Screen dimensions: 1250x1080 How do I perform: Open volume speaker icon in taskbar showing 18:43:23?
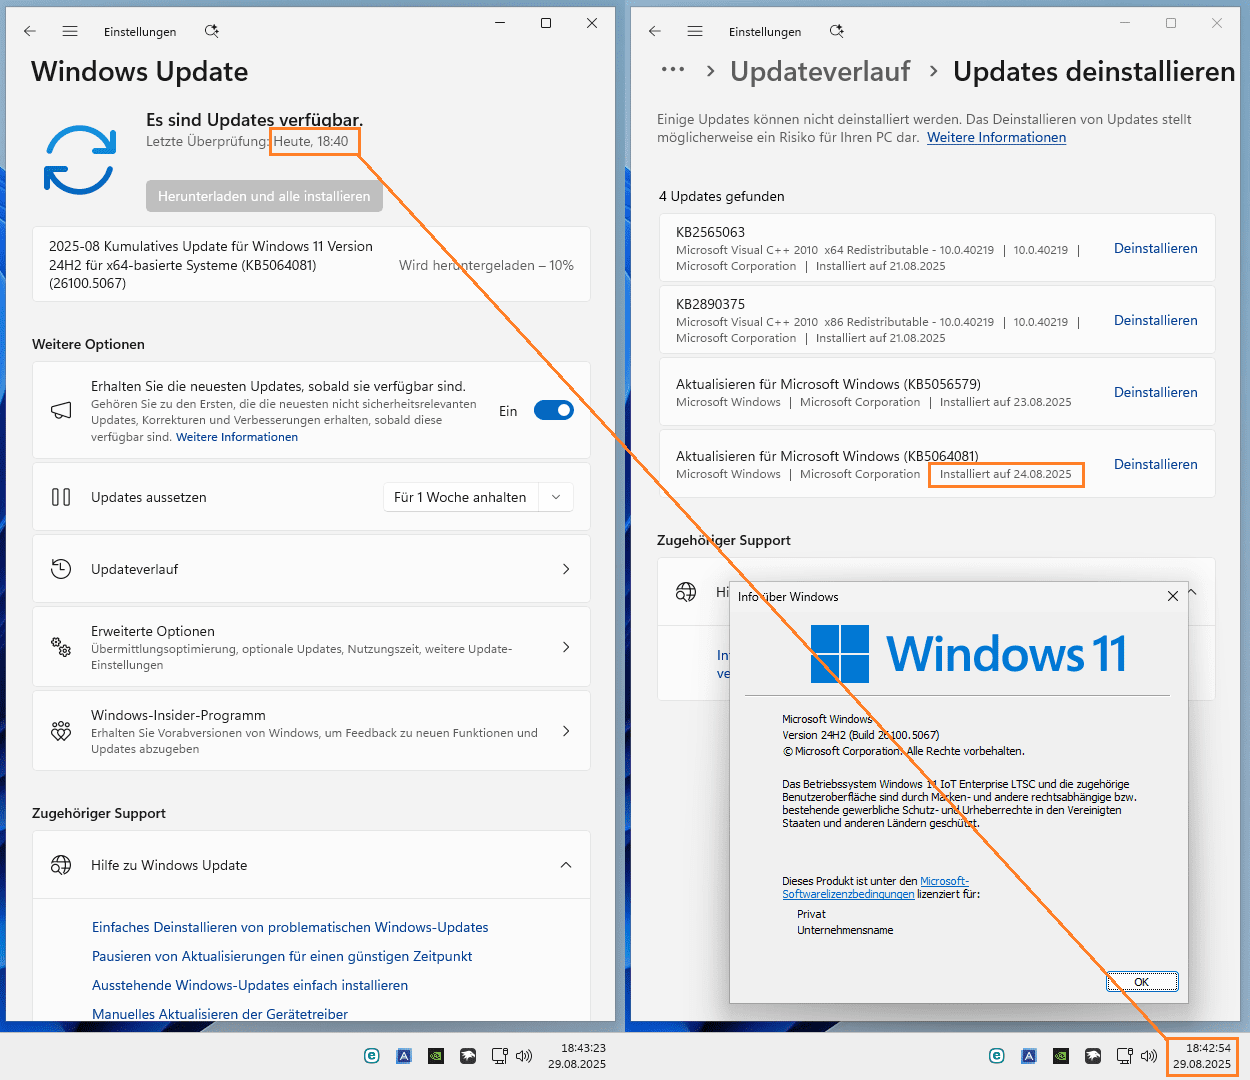tap(524, 1055)
